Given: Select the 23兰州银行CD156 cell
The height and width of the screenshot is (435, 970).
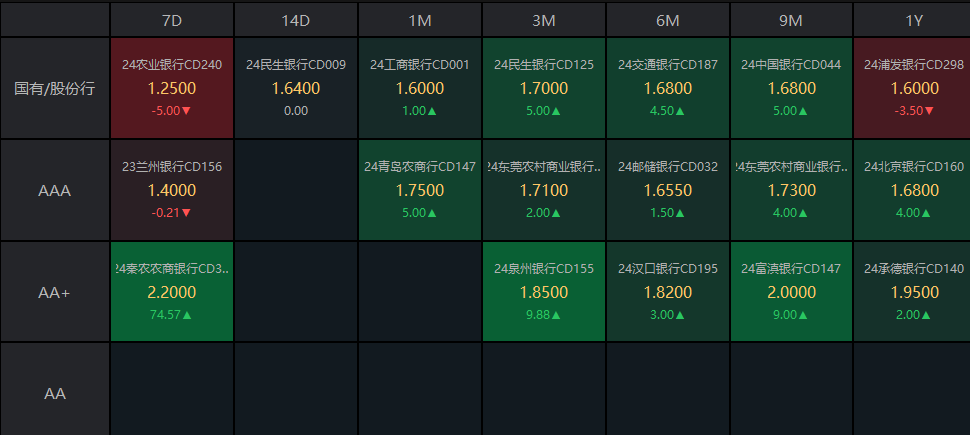Looking at the screenshot, I should coord(172,190).
